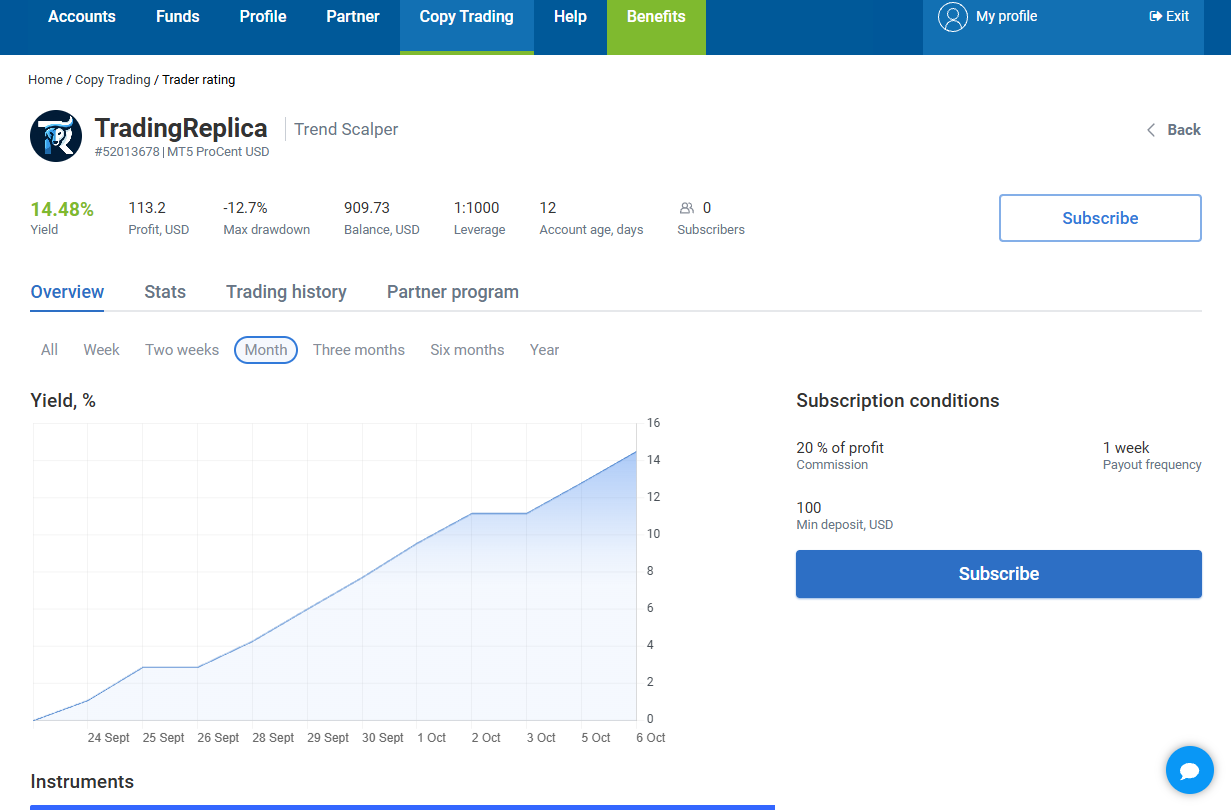Click the 14.48% yield value

point(62,209)
